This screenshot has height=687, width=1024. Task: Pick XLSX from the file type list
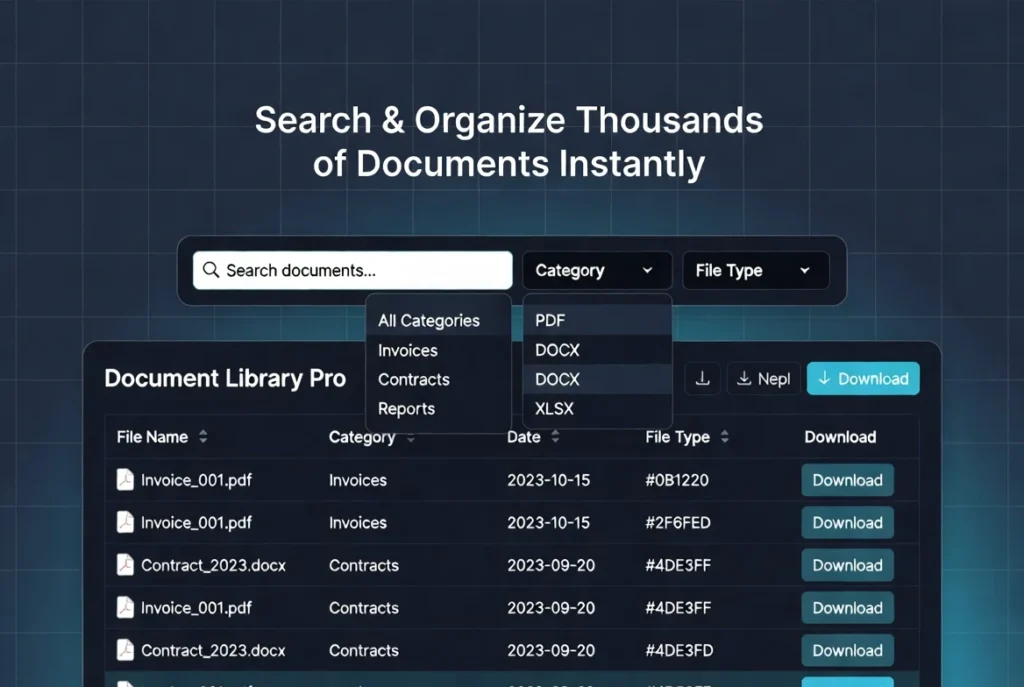[x=597, y=409]
